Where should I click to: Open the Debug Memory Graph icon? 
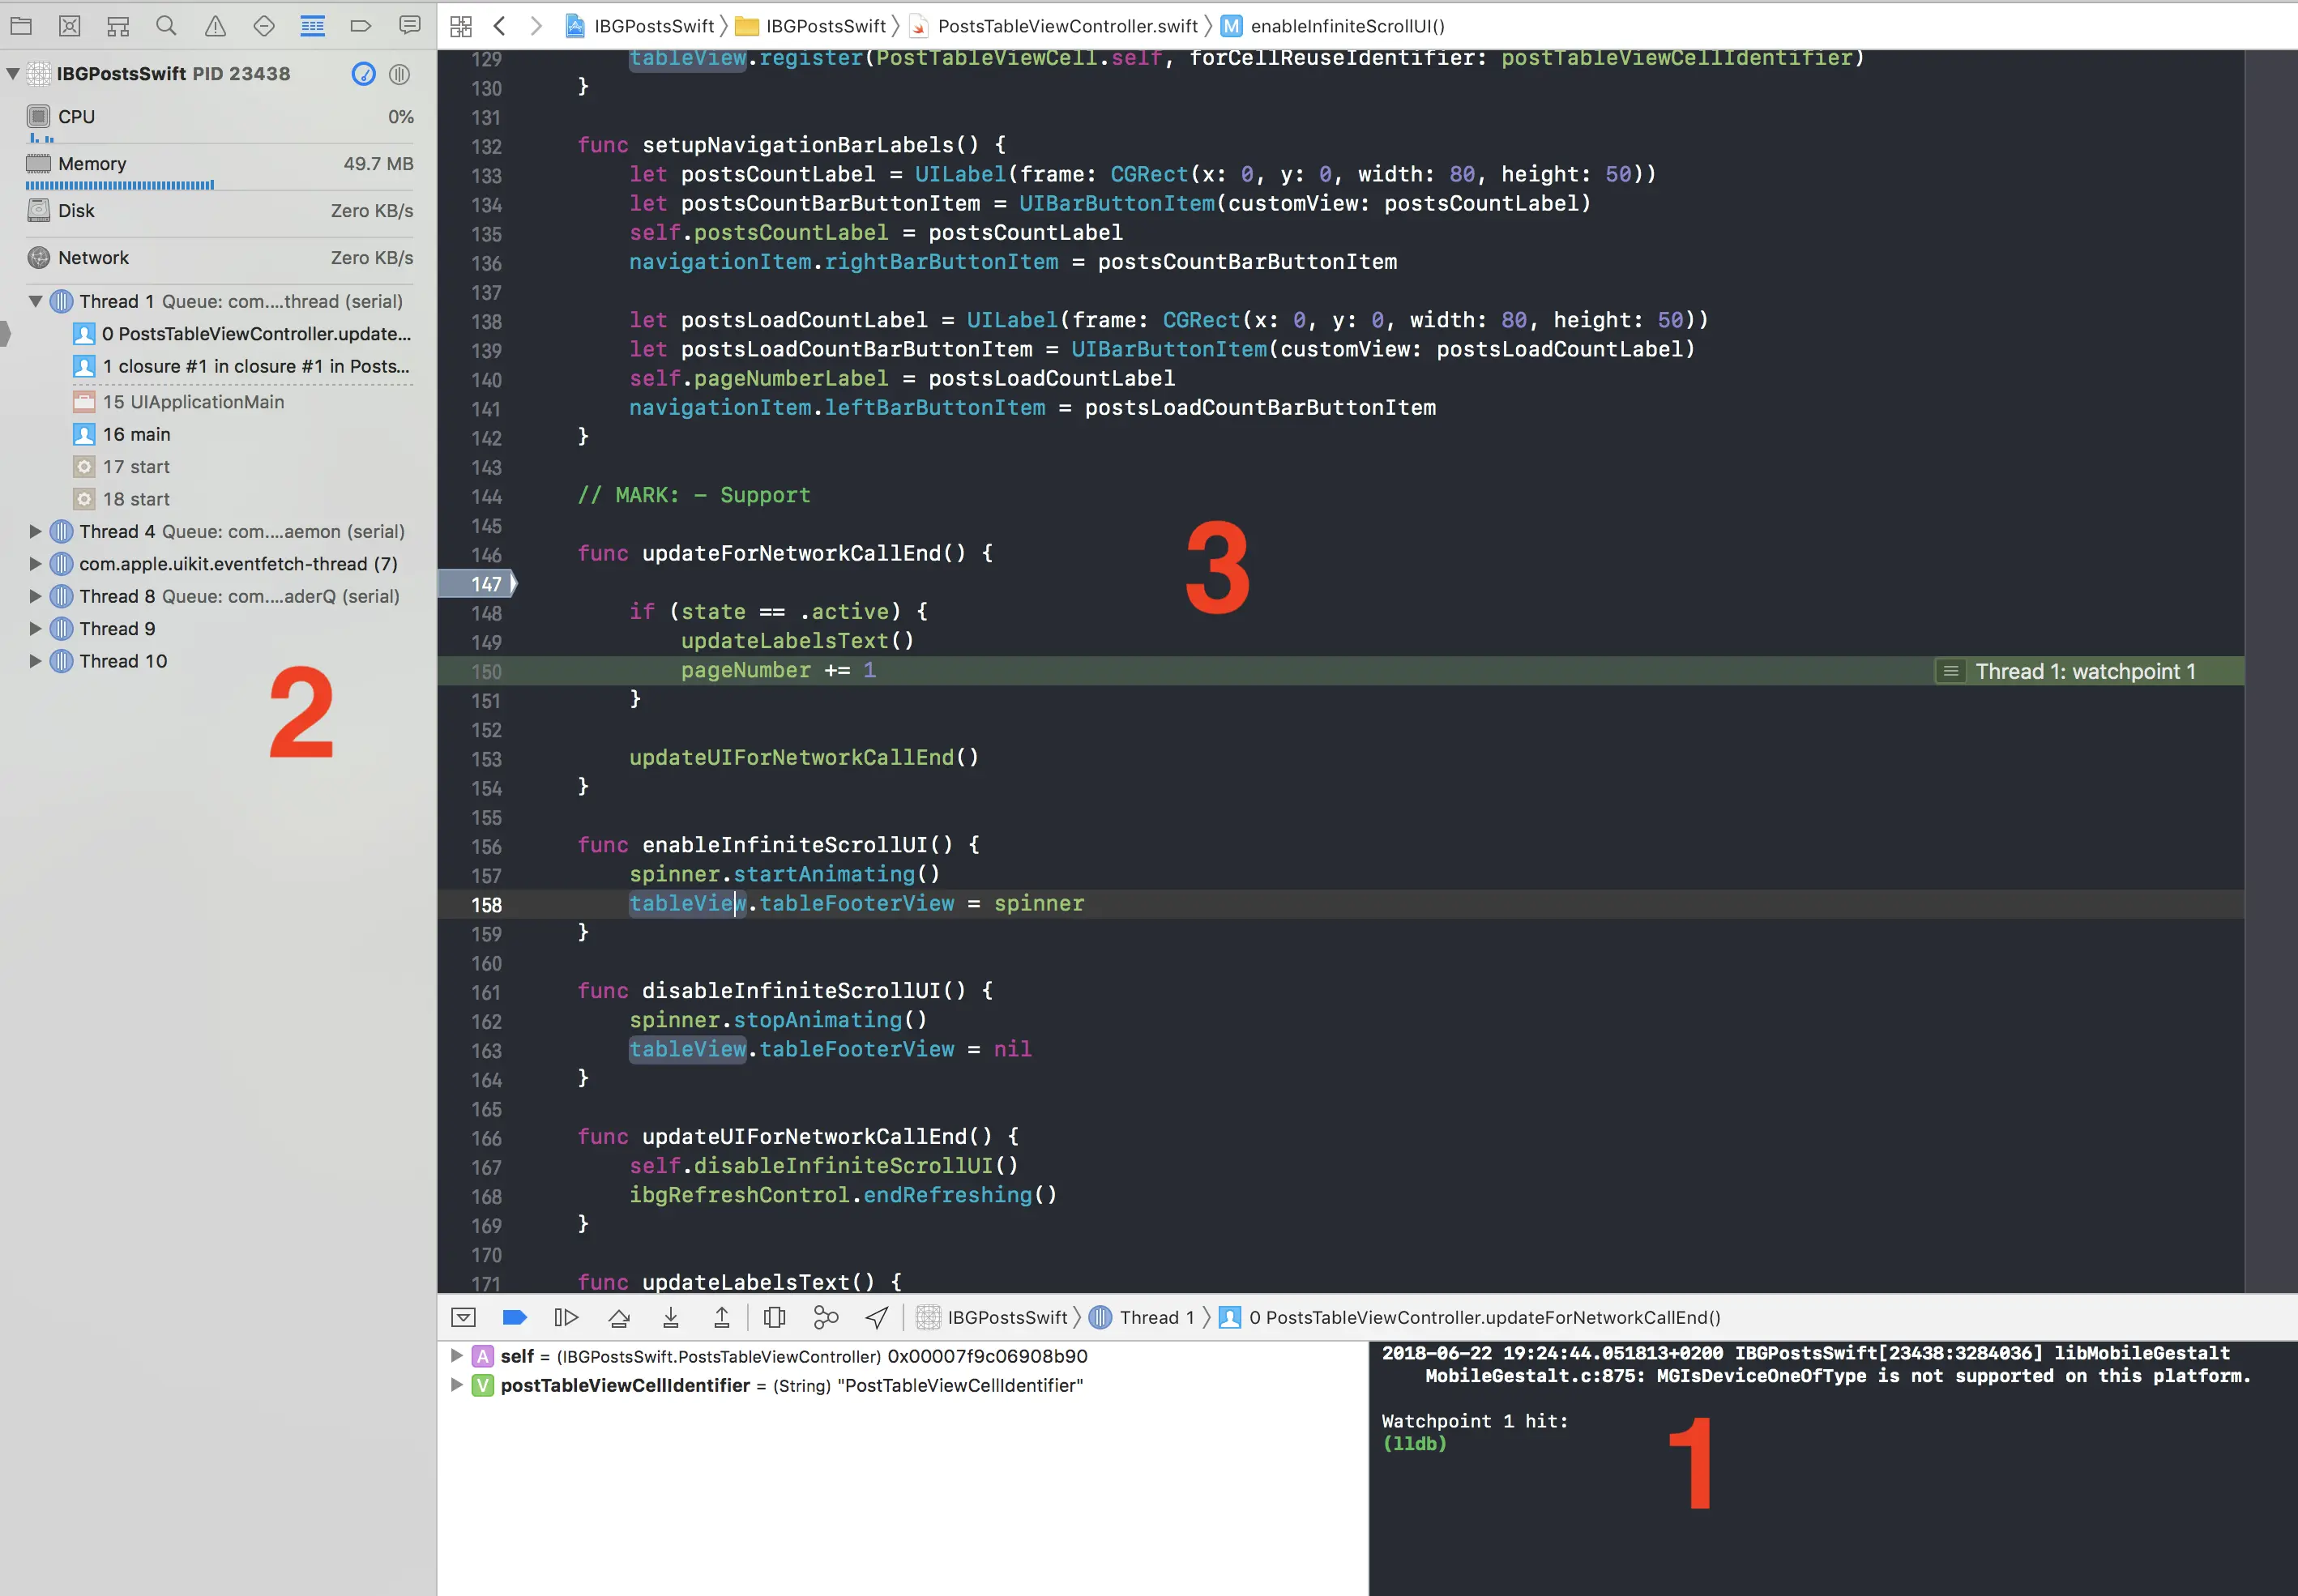click(825, 1318)
